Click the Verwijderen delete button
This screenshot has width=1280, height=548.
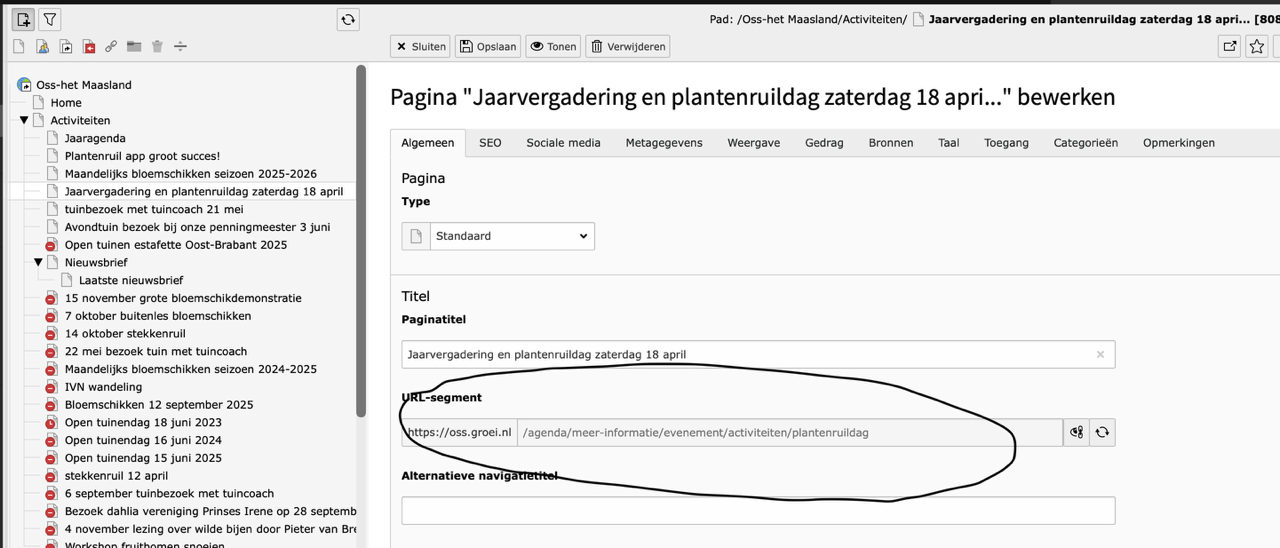626,46
